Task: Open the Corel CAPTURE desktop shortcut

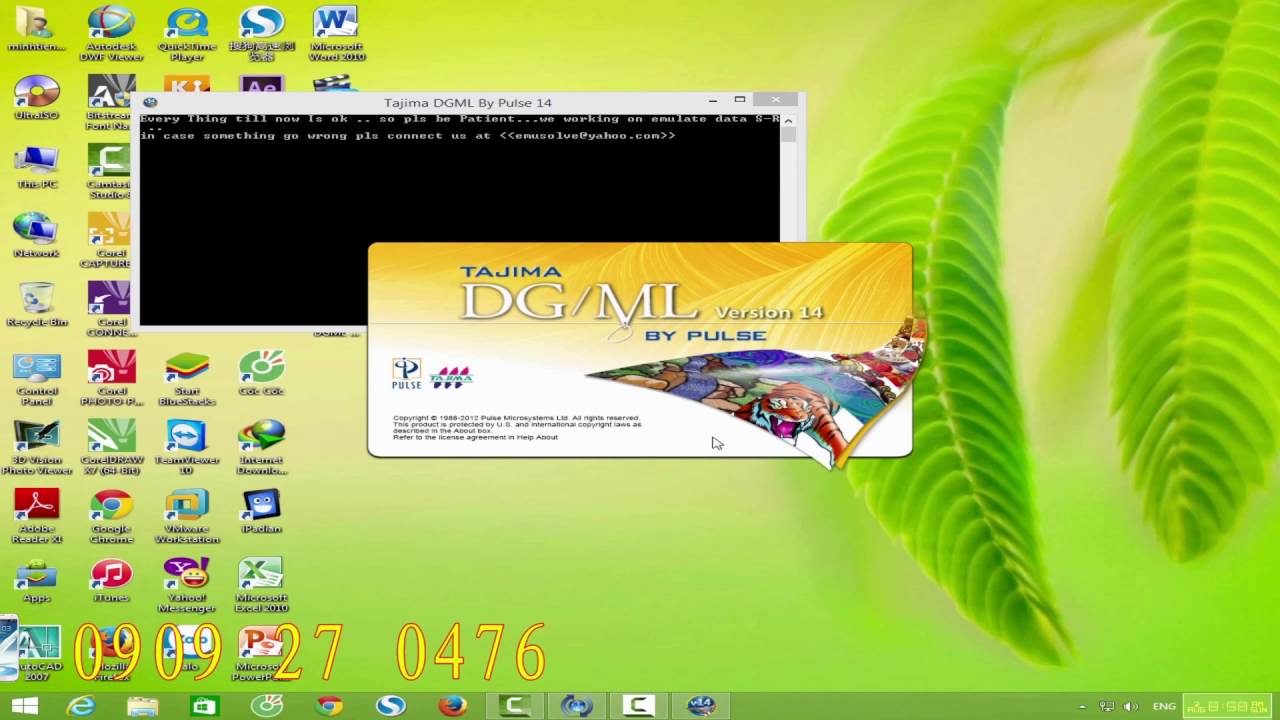Action: (108, 240)
